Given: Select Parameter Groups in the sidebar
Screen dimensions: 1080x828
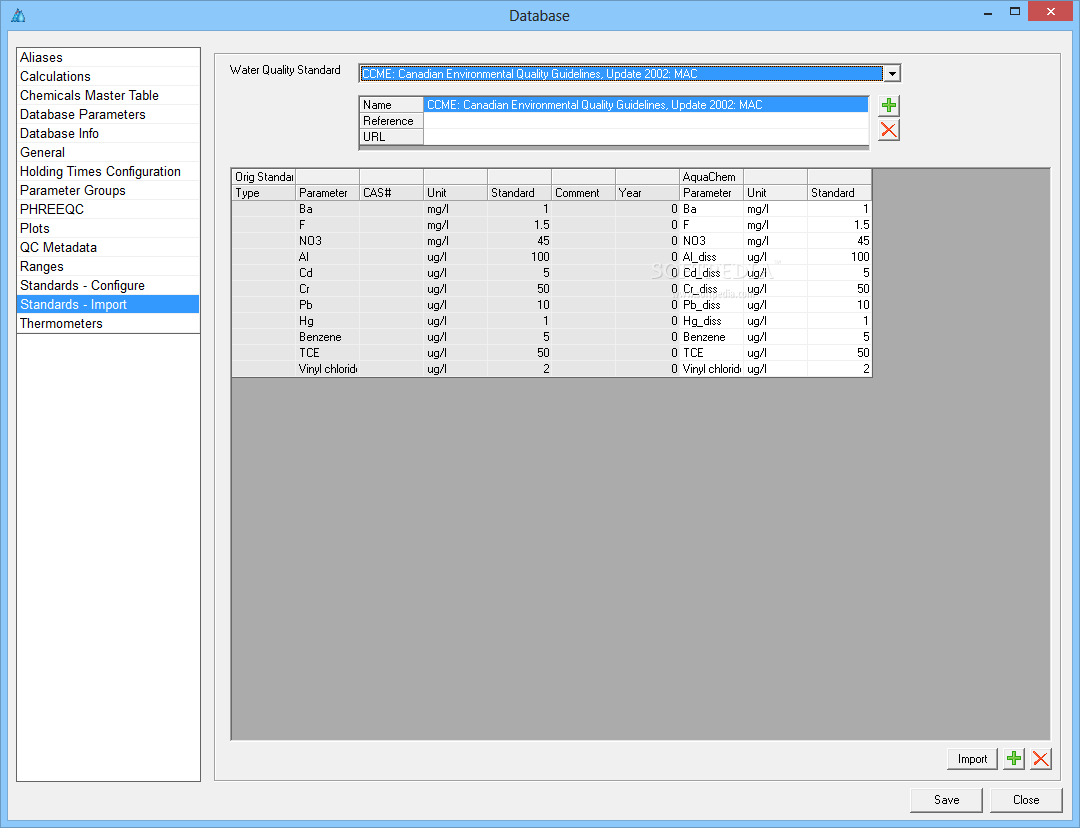Looking at the screenshot, I should click(108, 190).
